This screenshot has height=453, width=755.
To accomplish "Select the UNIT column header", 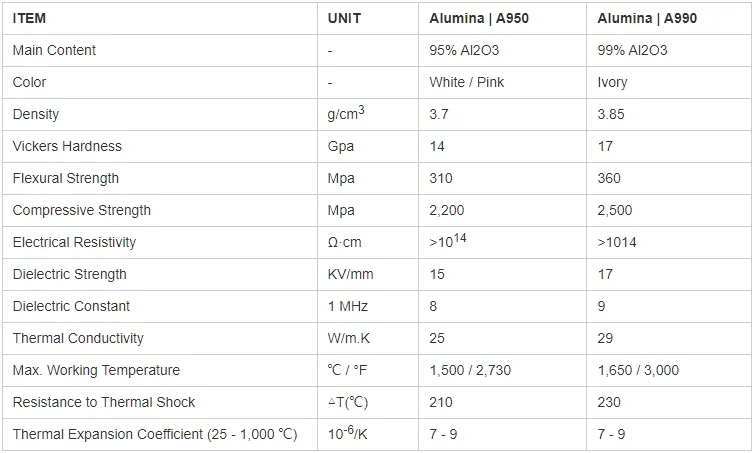I will coord(344,18).
